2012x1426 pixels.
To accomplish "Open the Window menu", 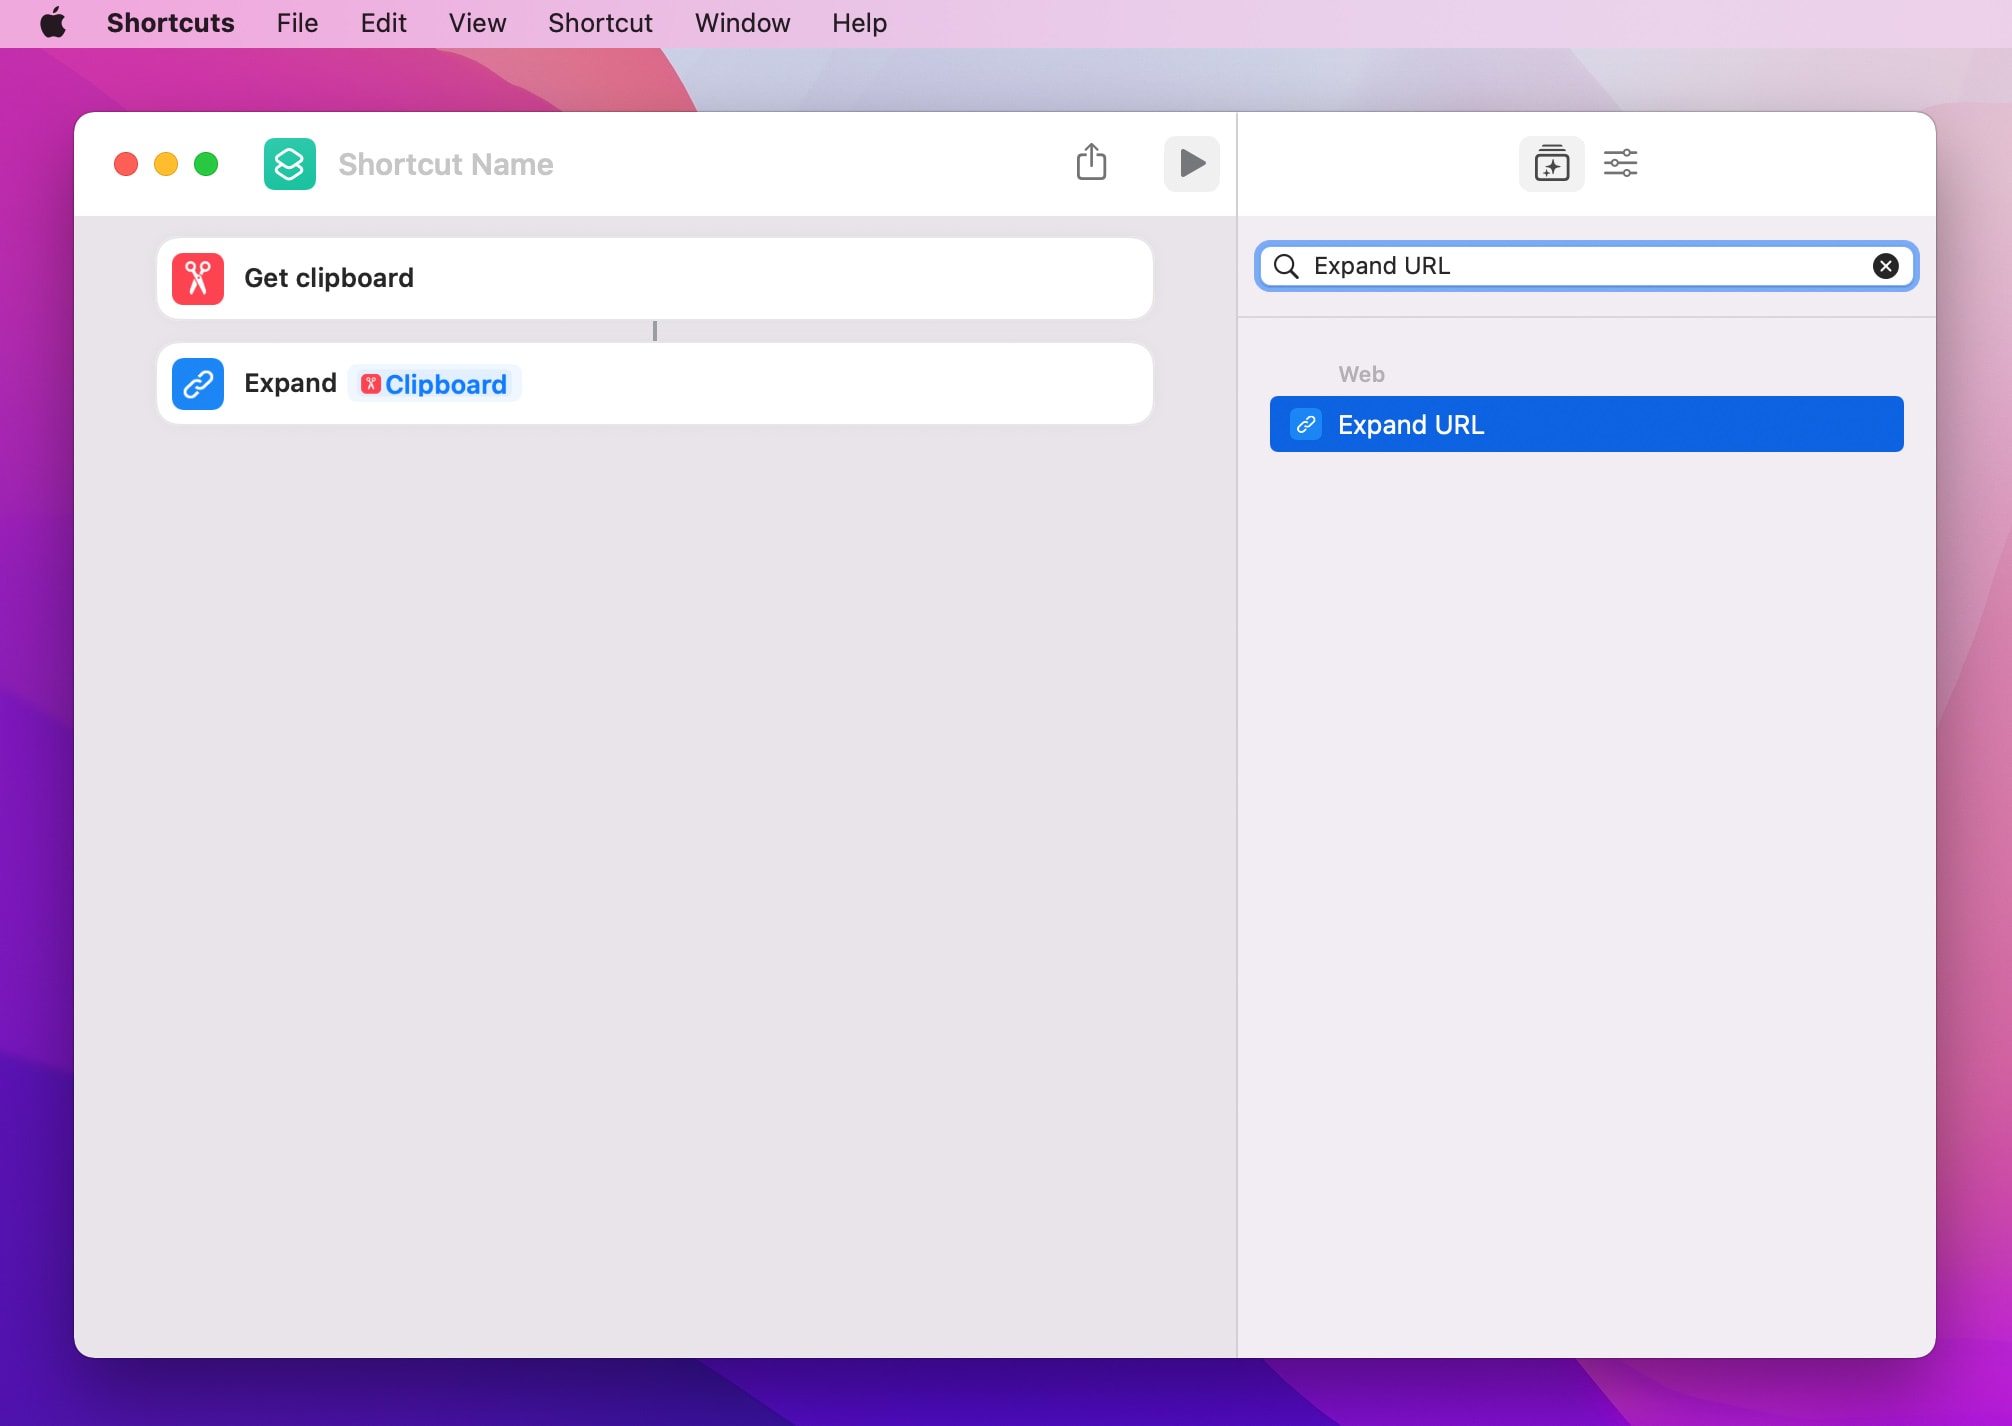I will pyautogui.click(x=741, y=22).
